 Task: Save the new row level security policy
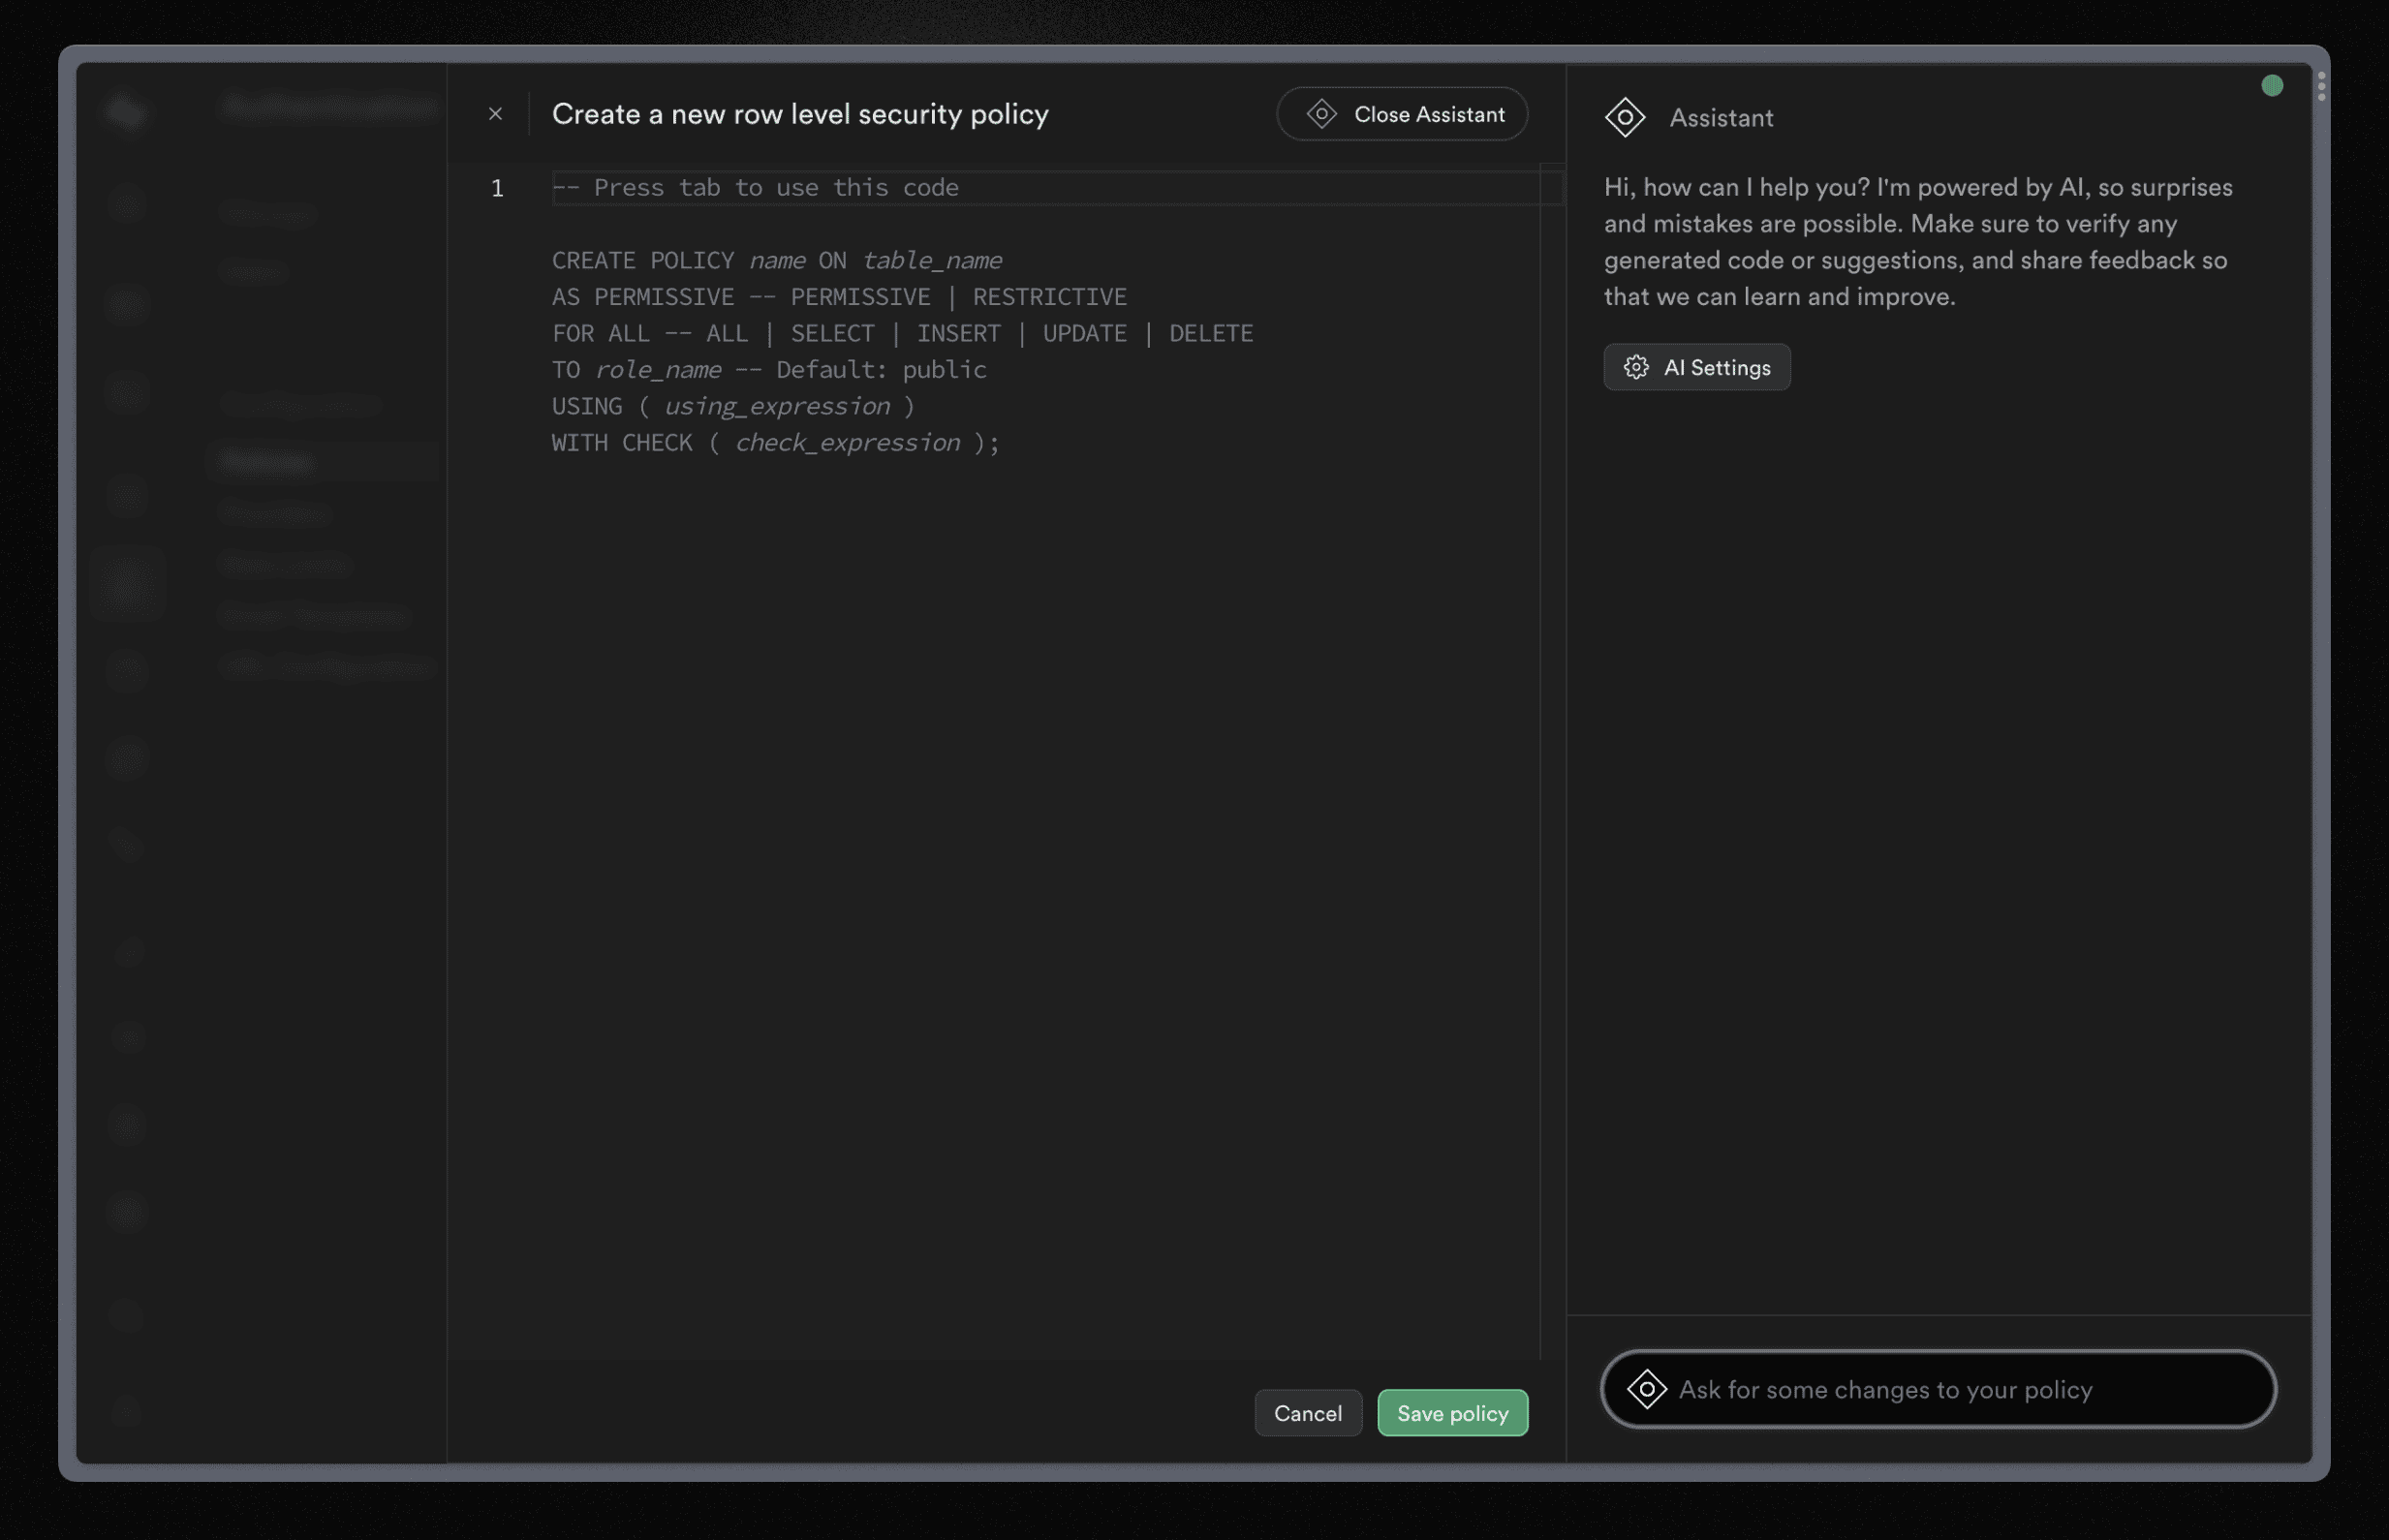click(1452, 1413)
